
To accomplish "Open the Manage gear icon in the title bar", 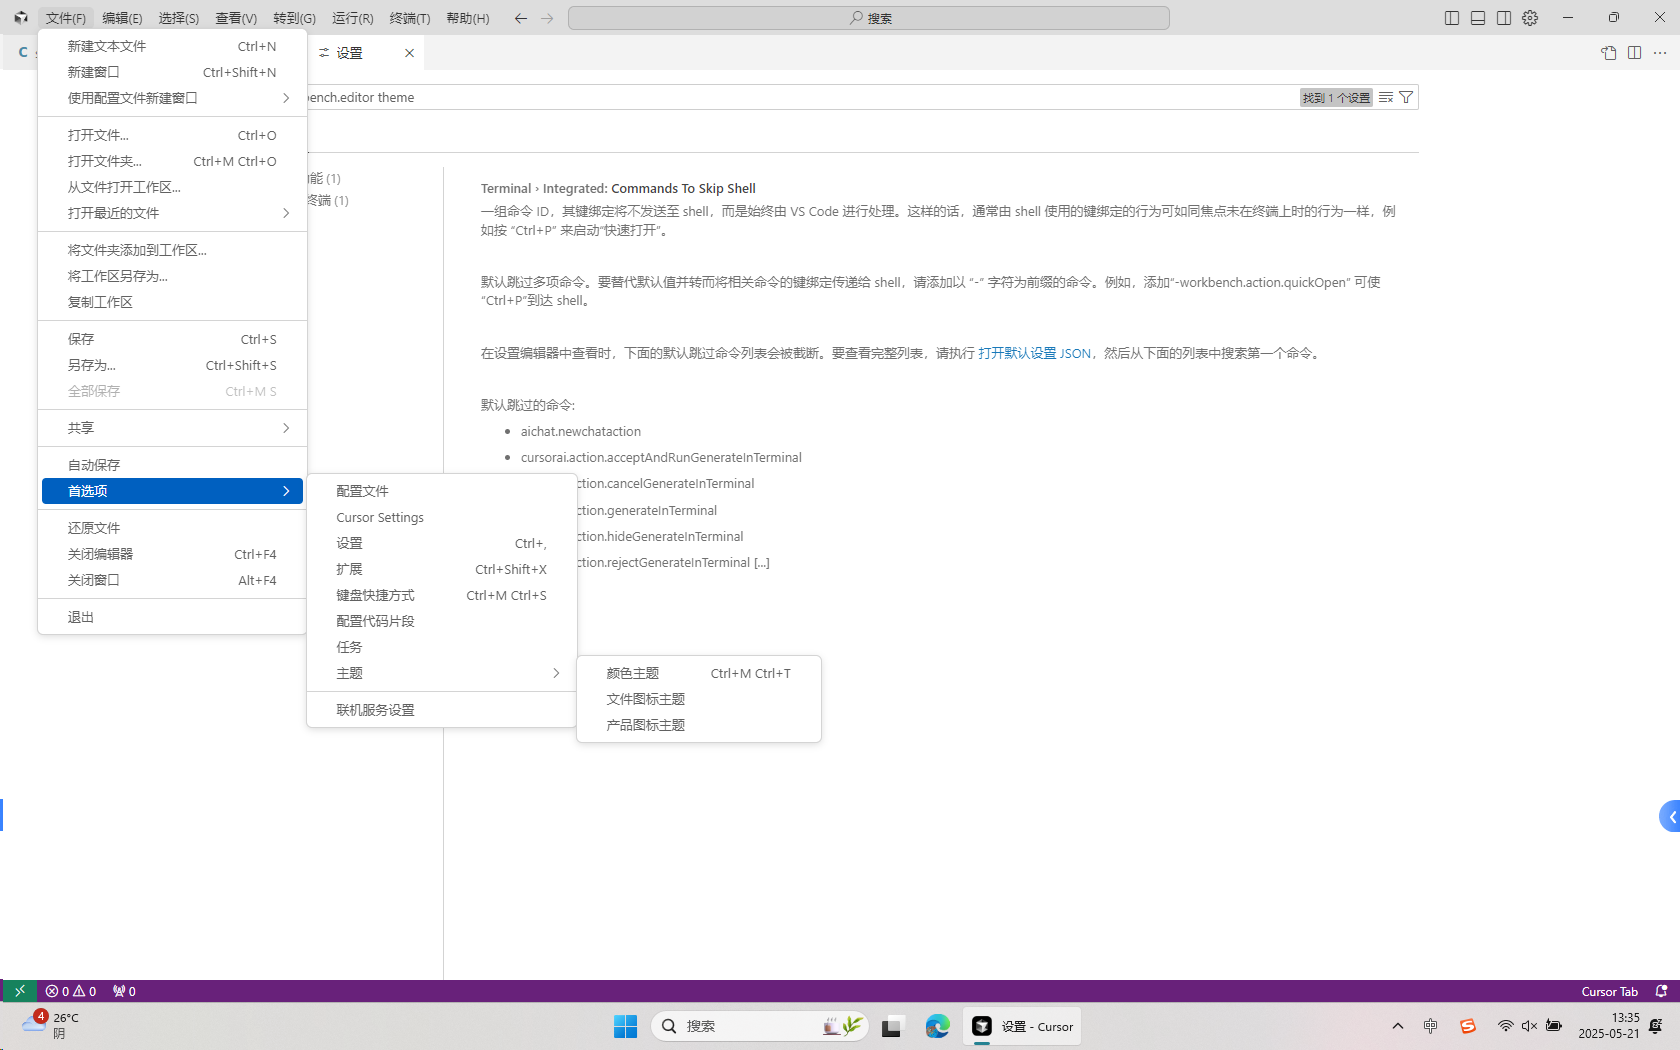I will tap(1529, 17).
